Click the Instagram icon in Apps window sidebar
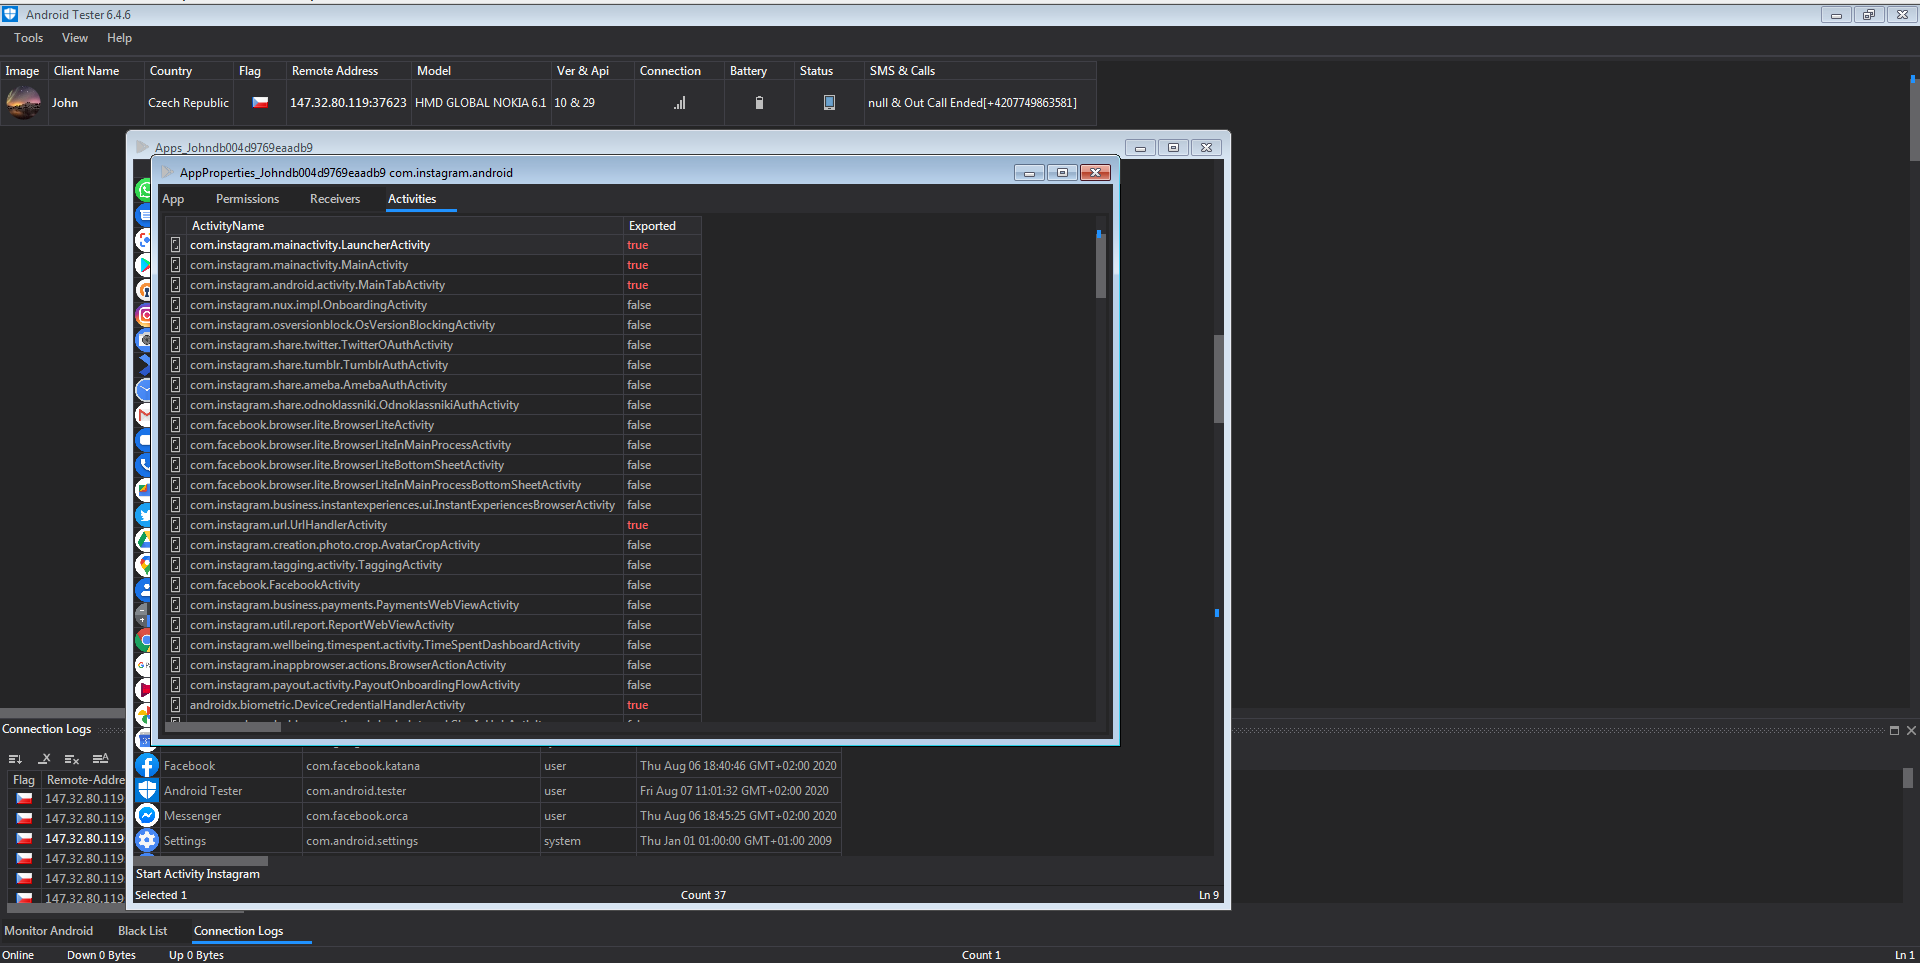The width and height of the screenshot is (1920, 963). (x=144, y=315)
